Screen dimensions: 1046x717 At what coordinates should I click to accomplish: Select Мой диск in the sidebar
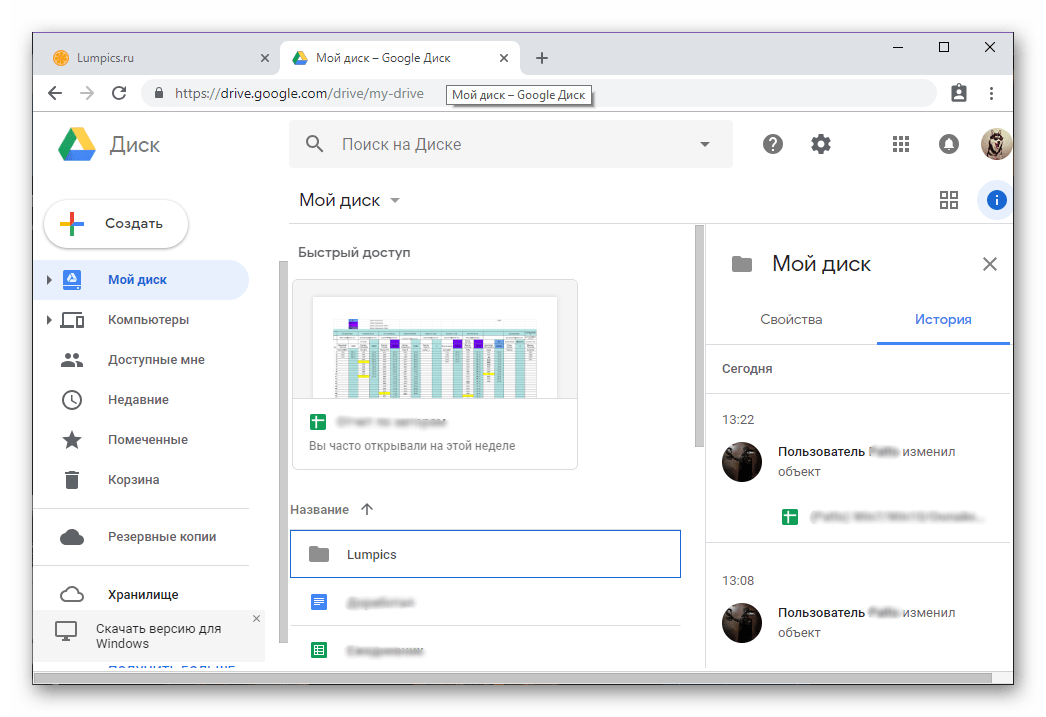point(141,279)
